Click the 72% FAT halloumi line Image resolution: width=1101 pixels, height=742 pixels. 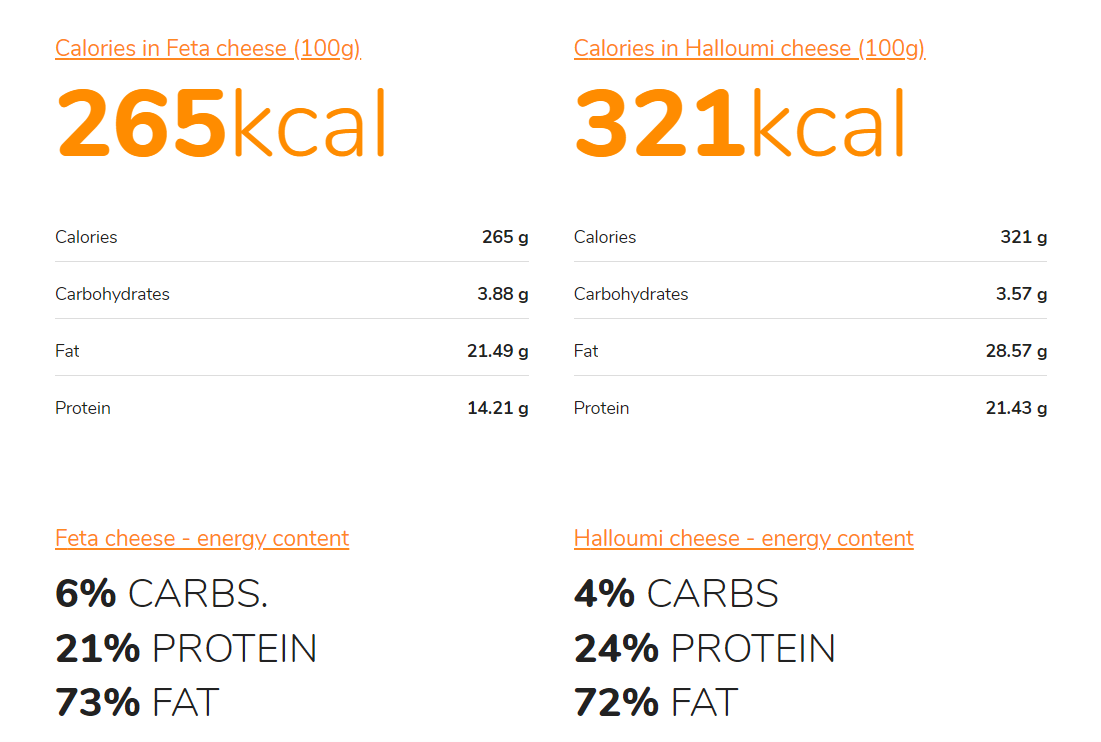[656, 702]
